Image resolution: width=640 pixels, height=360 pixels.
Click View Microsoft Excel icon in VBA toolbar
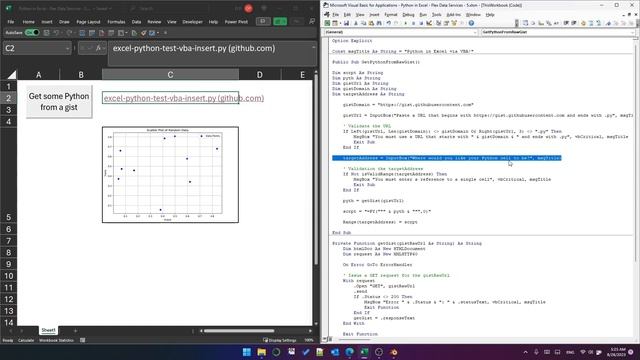click(327, 23)
